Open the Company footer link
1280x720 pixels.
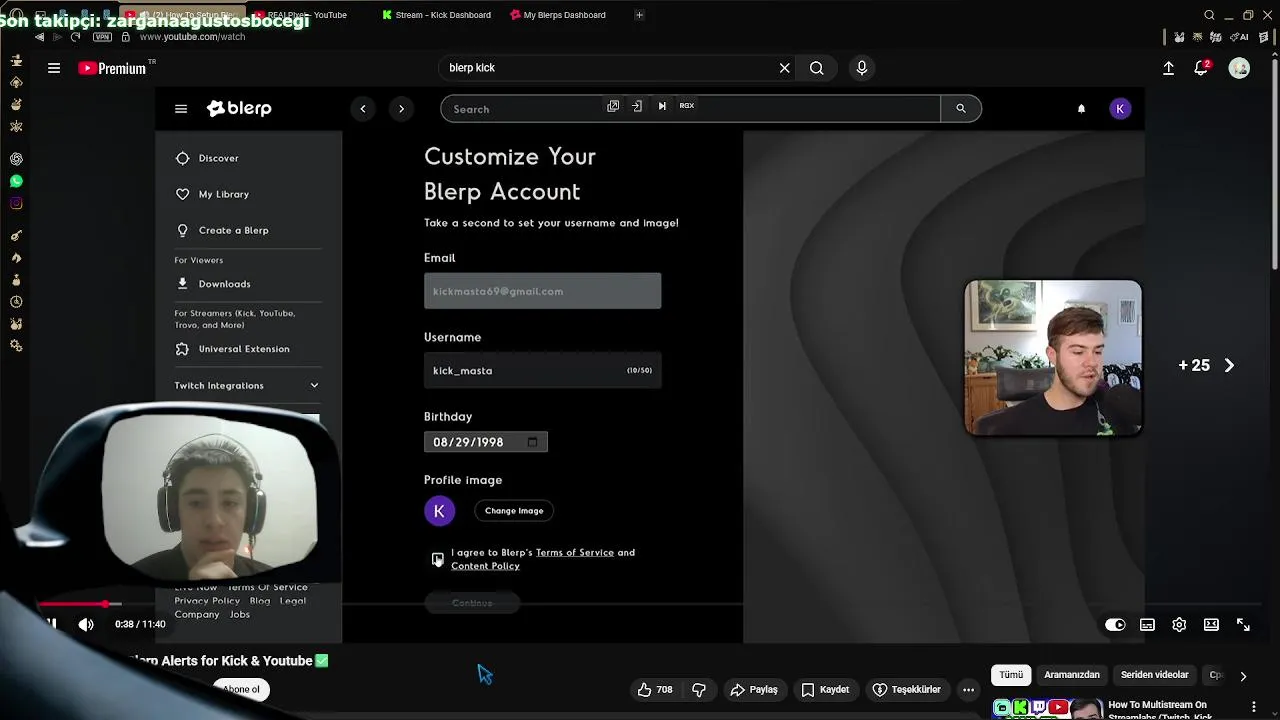point(197,614)
